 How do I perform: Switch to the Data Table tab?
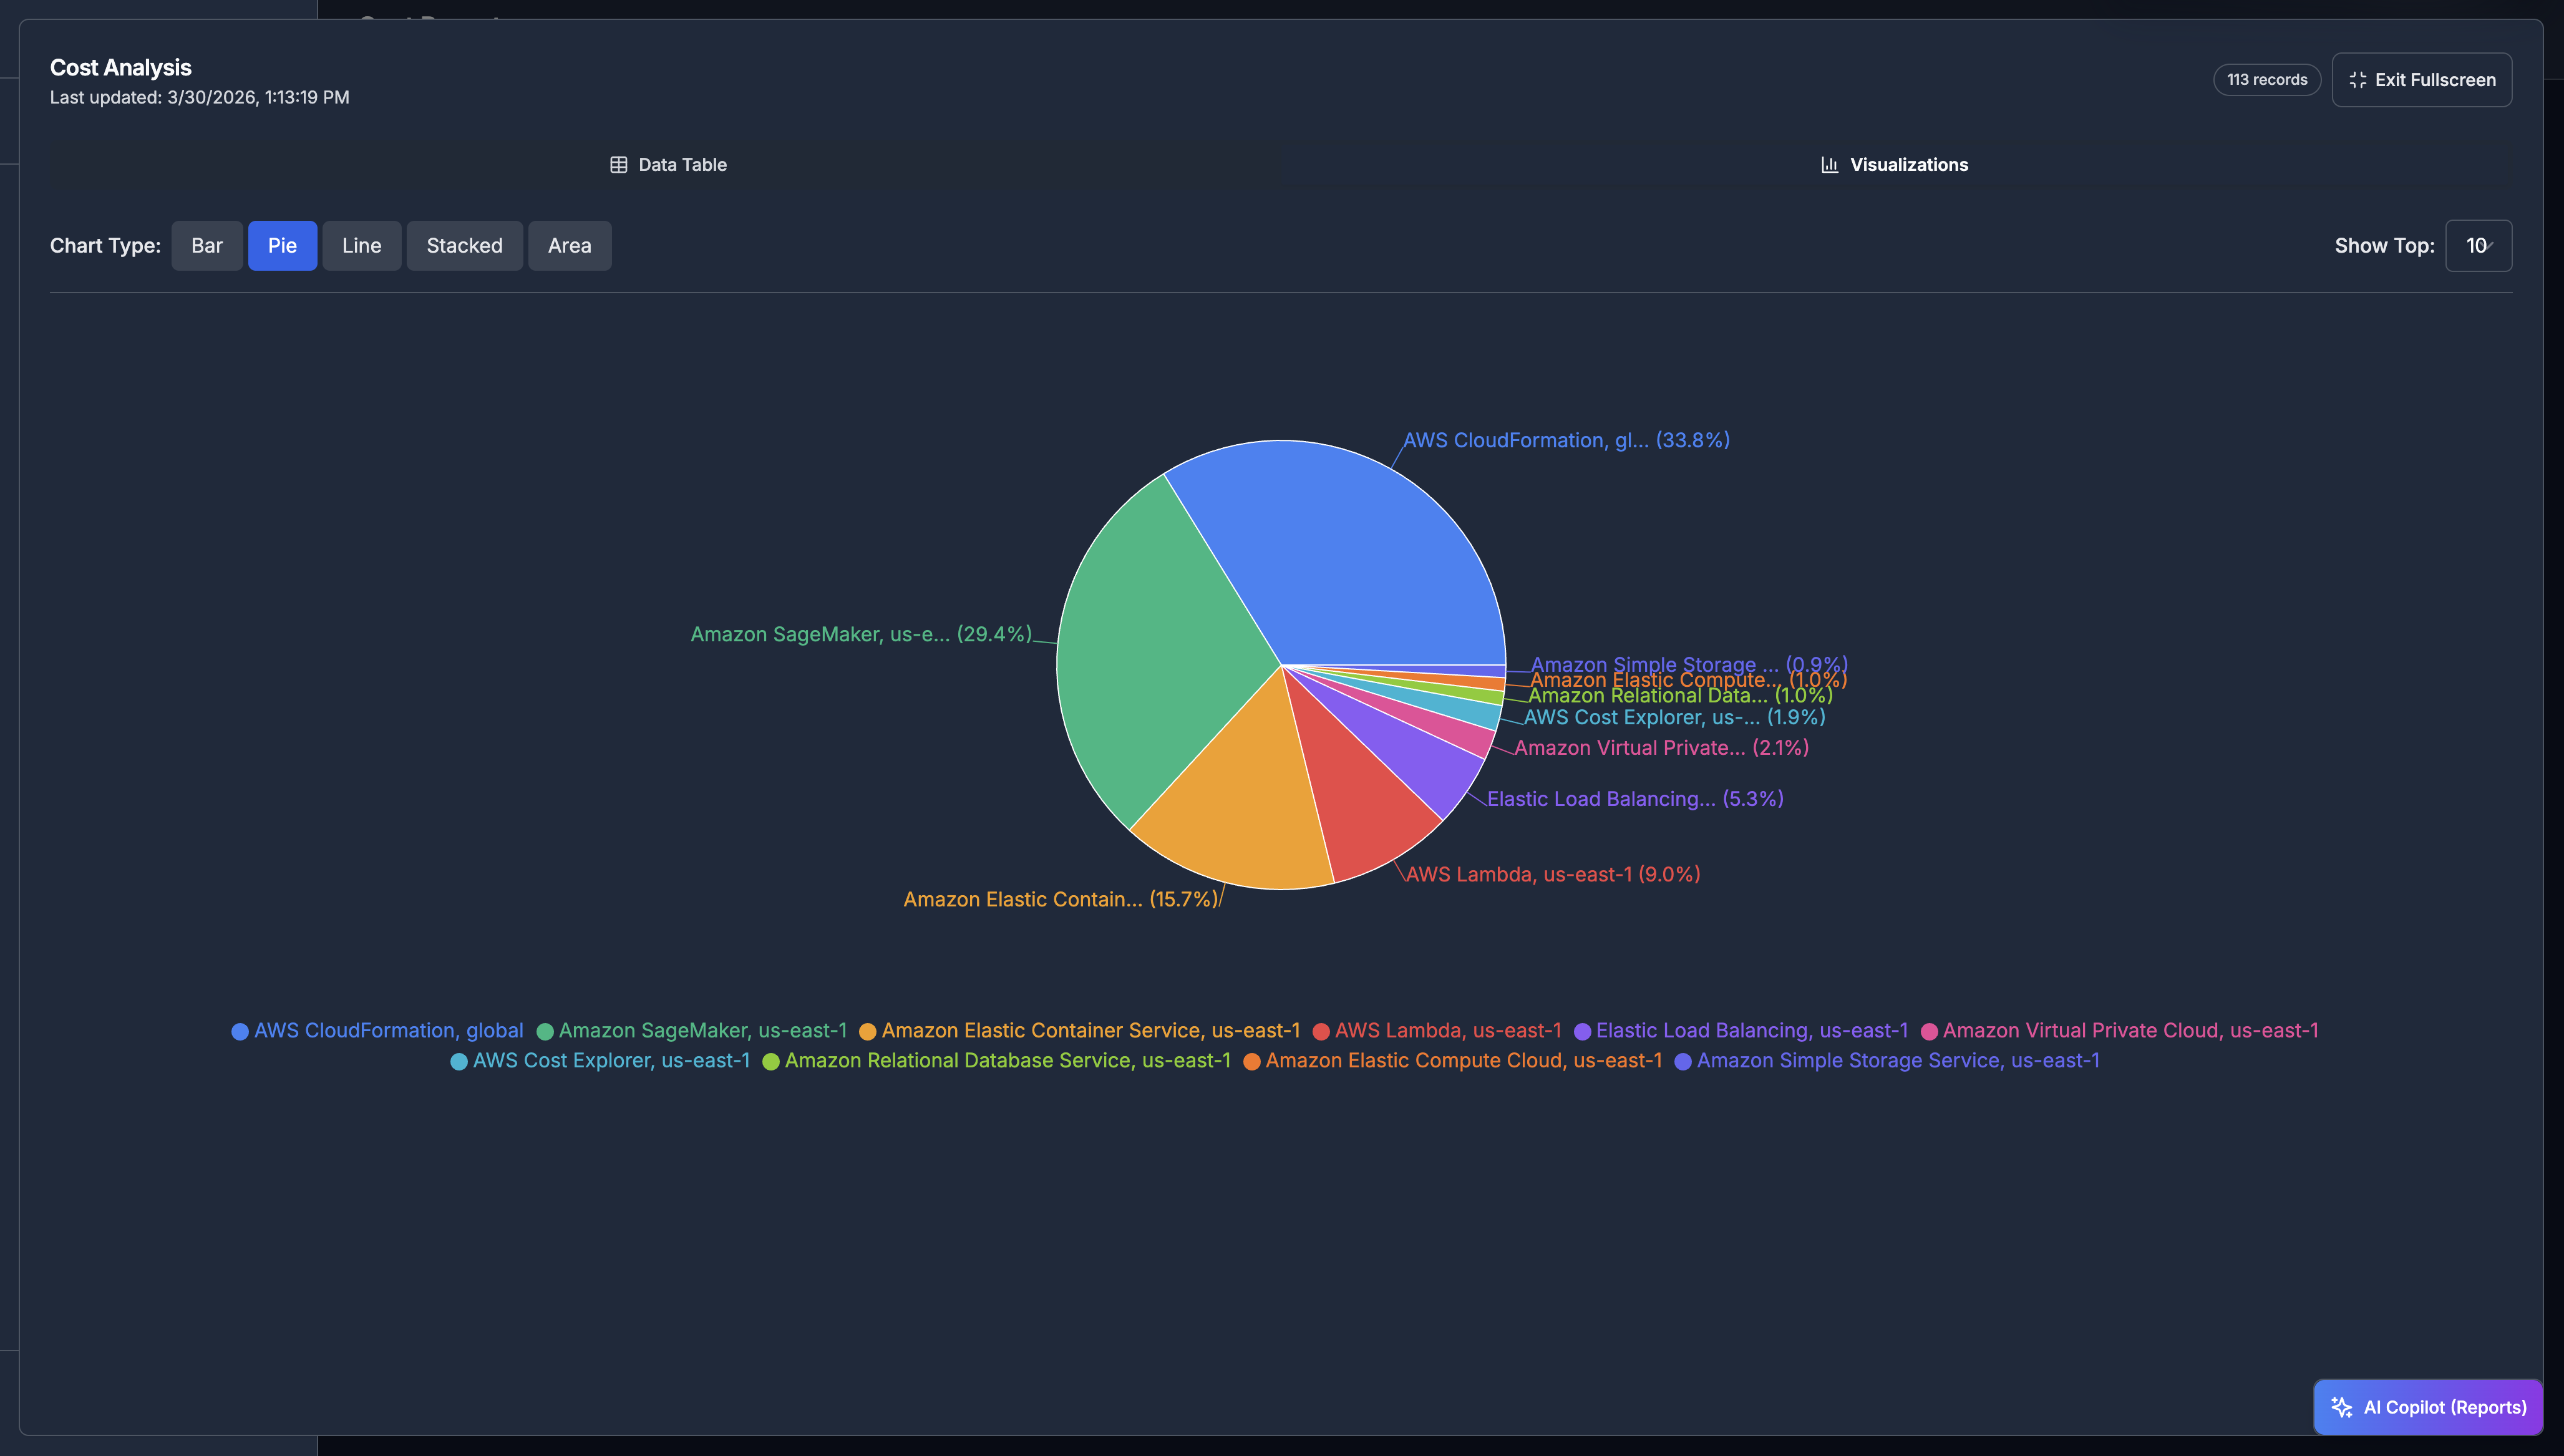pos(668,164)
